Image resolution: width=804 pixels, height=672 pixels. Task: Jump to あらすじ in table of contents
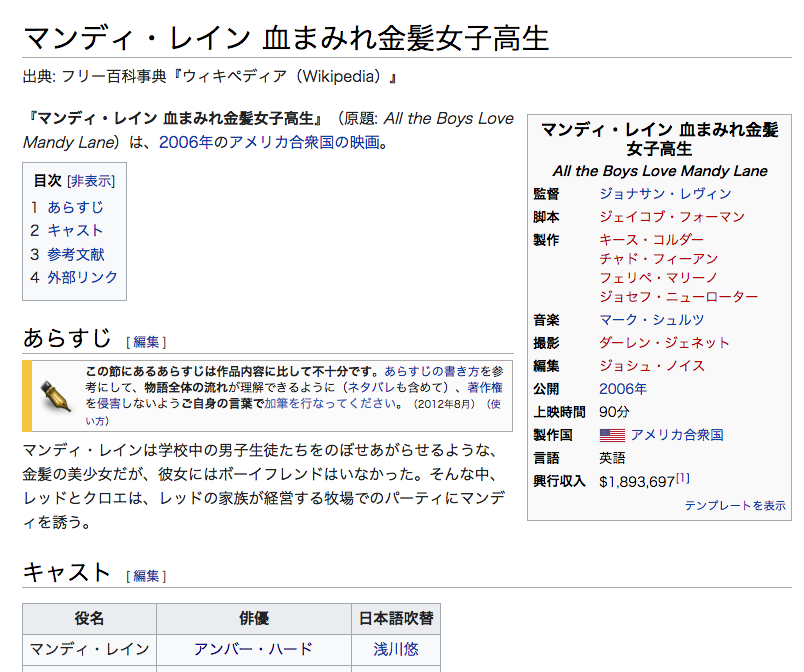click(75, 207)
